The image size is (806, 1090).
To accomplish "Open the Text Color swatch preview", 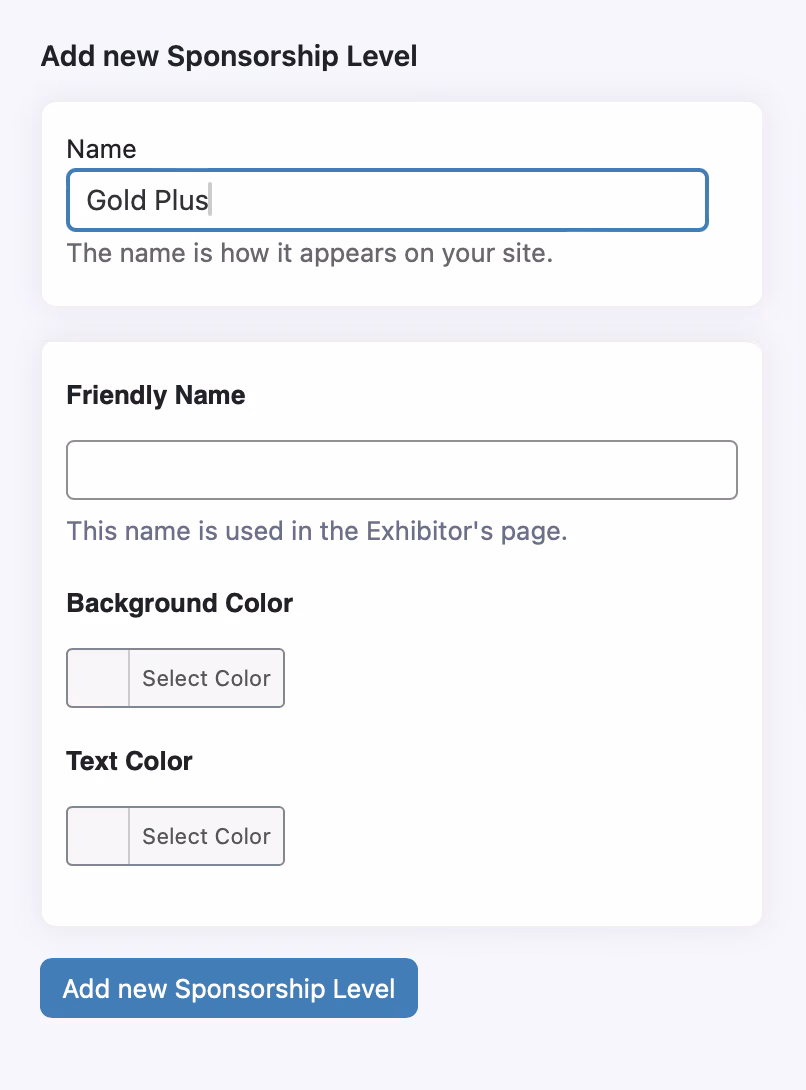I will point(98,836).
